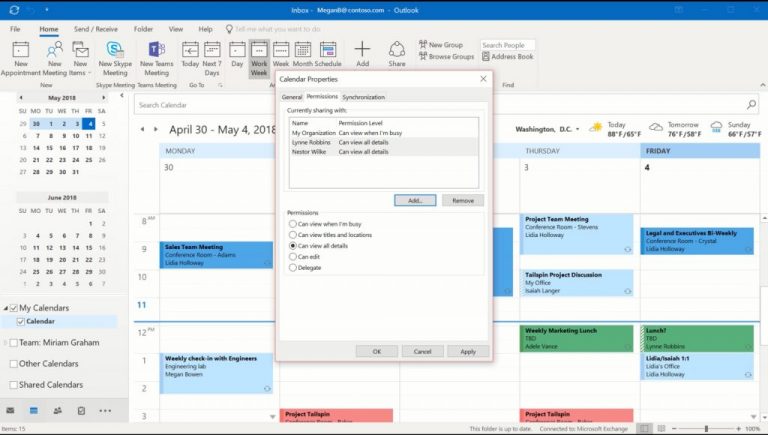Click the Search People box
768x435 pixels.
[507, 45]
